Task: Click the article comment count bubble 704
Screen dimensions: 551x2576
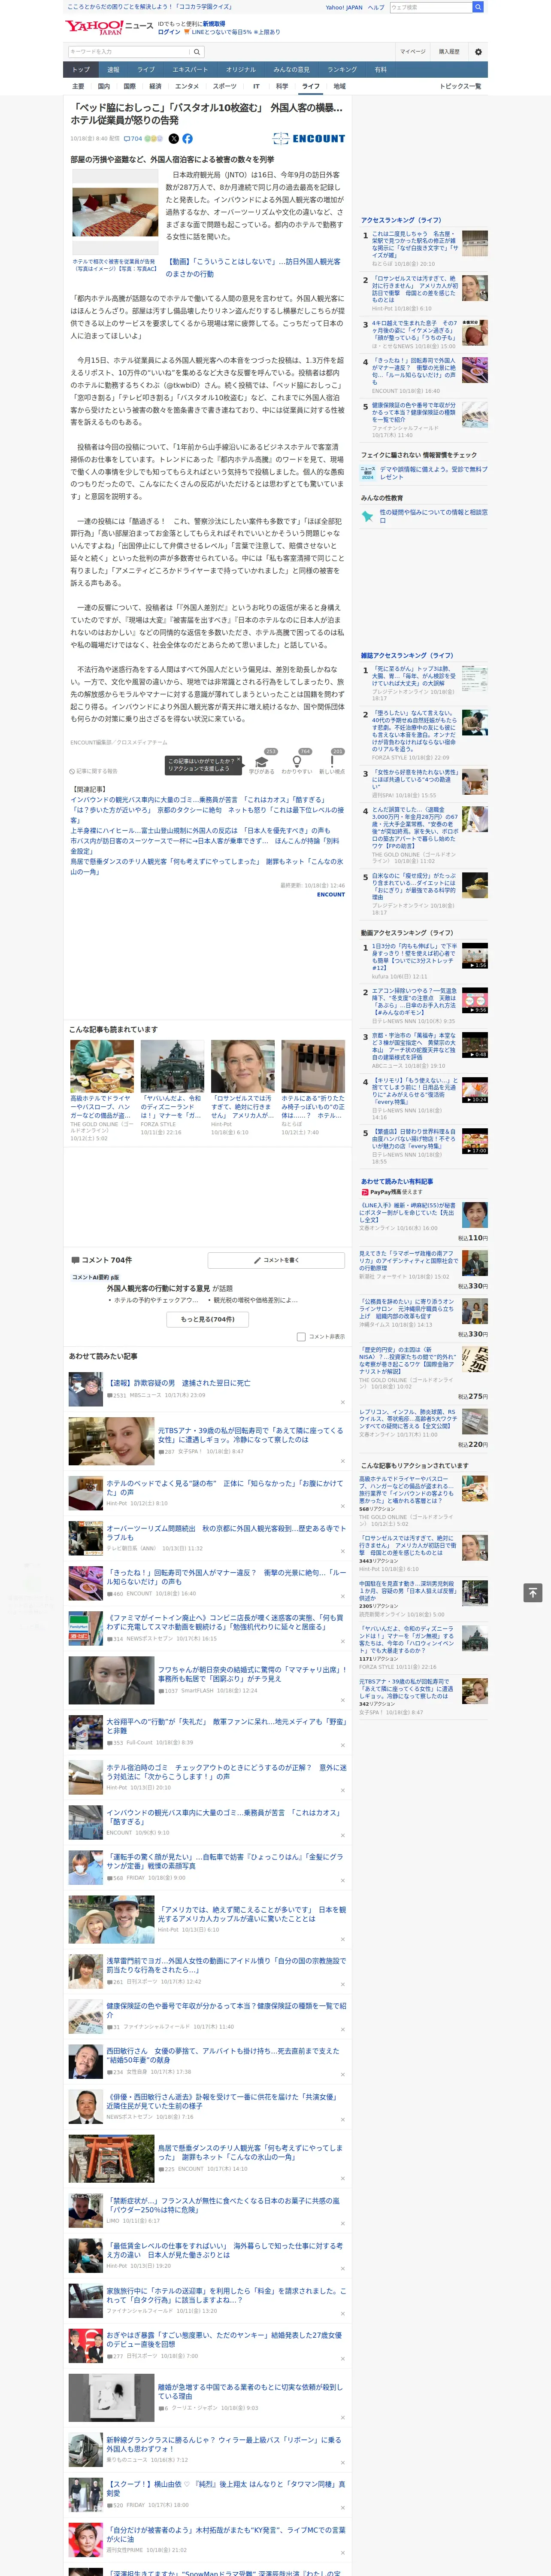Action: tap(133, 139)
